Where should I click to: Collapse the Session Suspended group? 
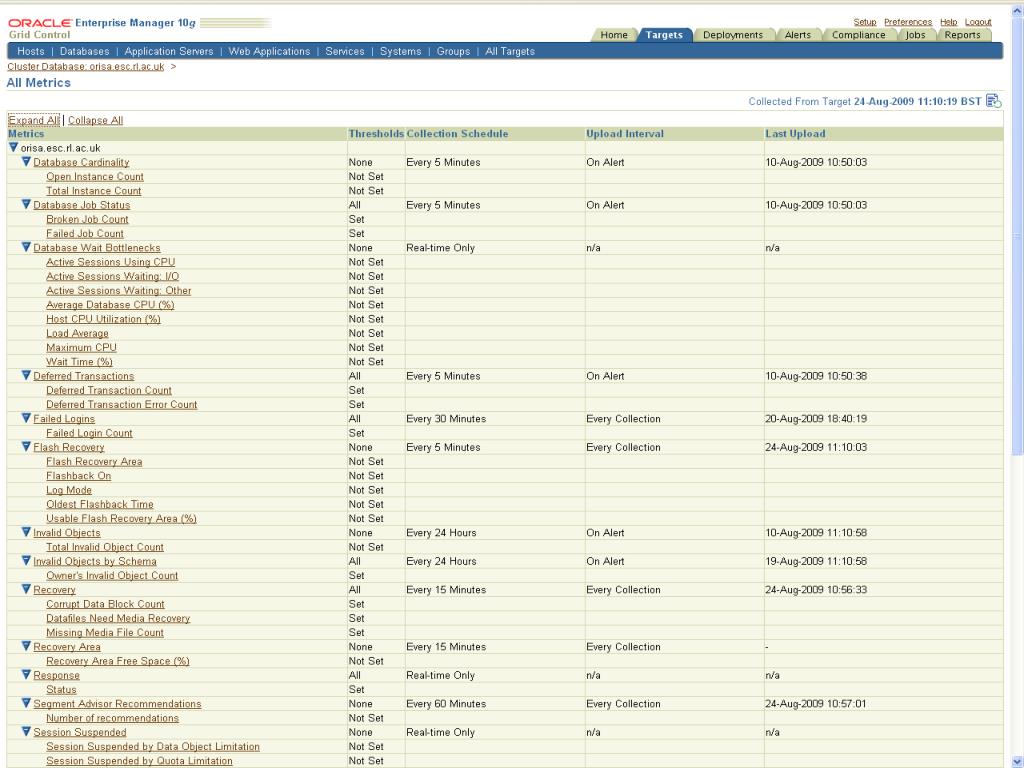tap(26, 731)
